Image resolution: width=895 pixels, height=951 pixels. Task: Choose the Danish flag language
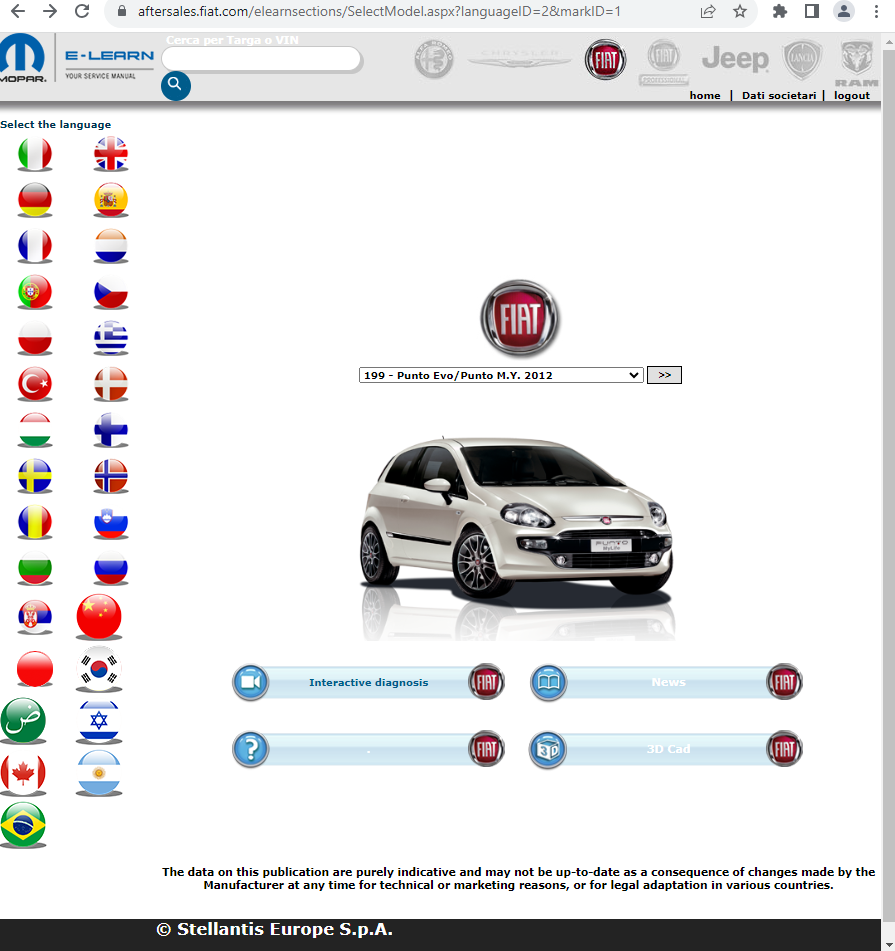pos(111,385)
